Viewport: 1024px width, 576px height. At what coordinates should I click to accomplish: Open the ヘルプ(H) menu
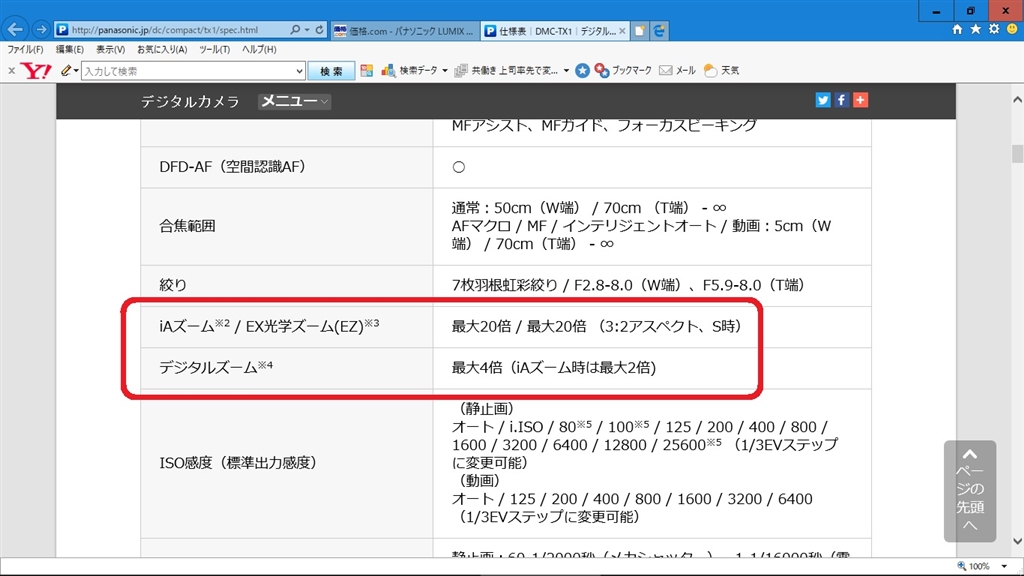(x=259, y=50)
